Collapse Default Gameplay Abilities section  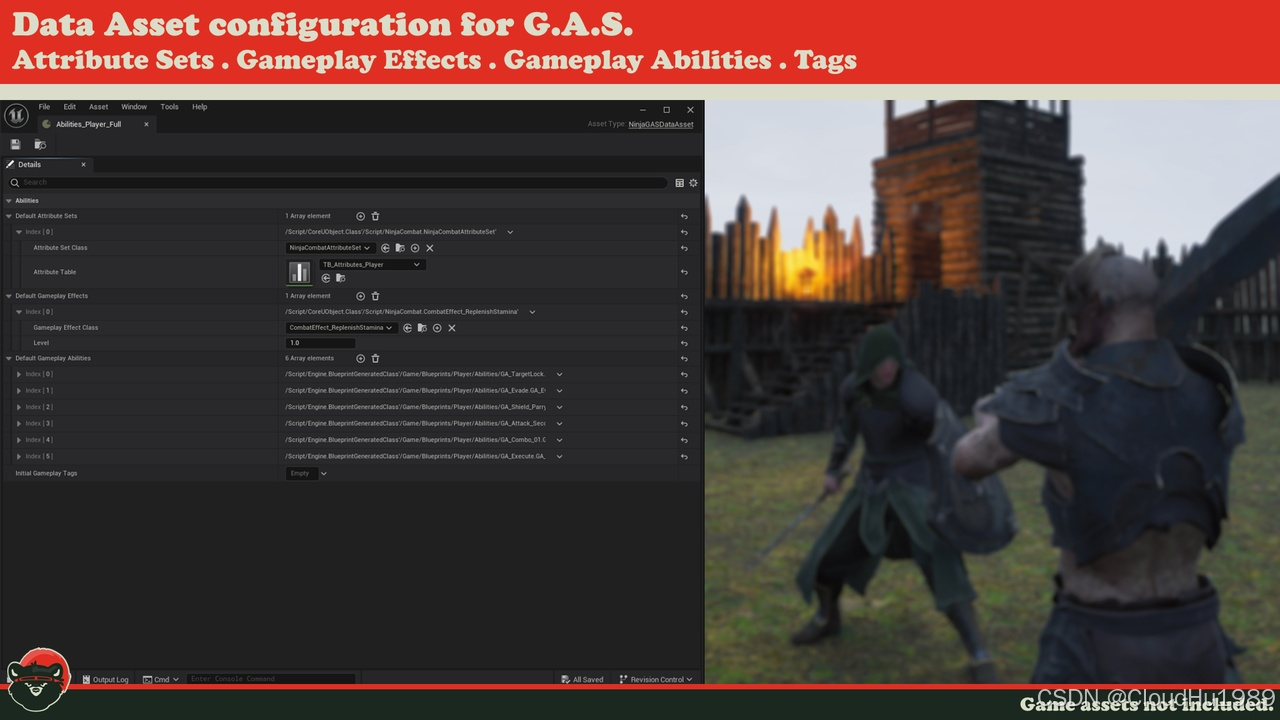tap(9, 358)
